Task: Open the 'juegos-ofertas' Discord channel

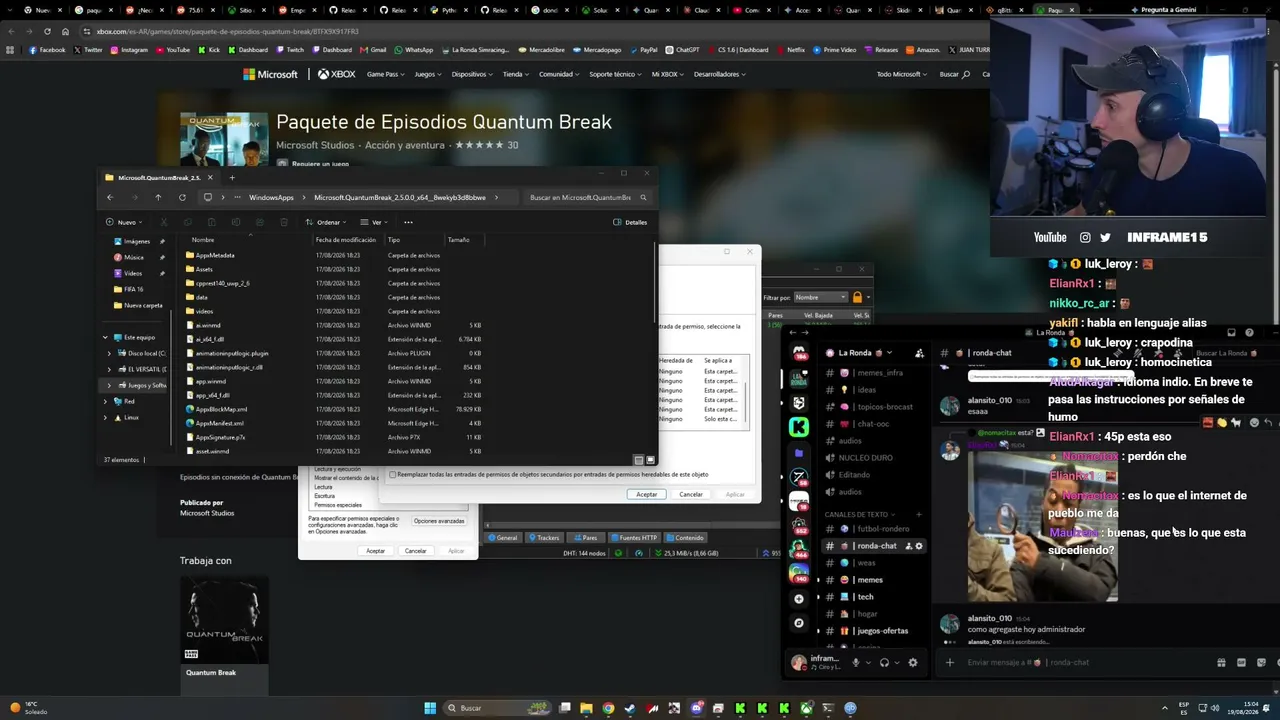Action: [x=874, y=631]
